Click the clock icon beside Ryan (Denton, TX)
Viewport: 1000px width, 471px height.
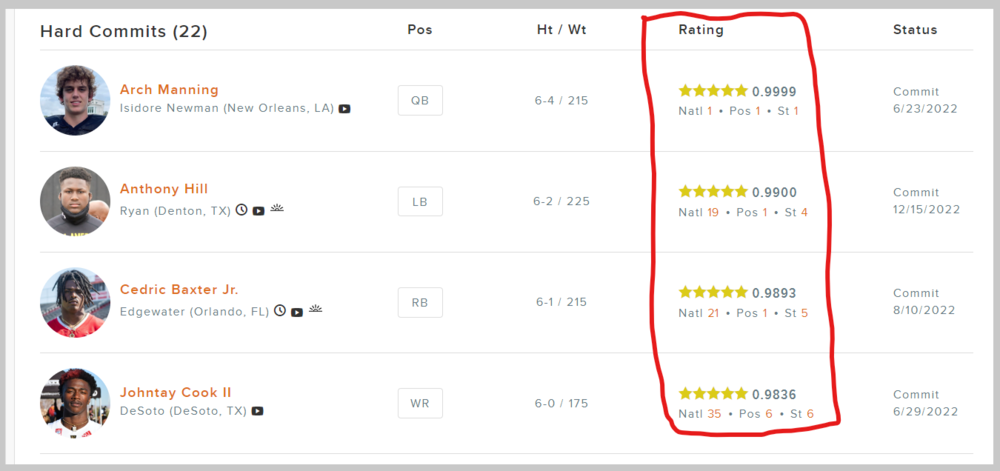pos(241,210)
